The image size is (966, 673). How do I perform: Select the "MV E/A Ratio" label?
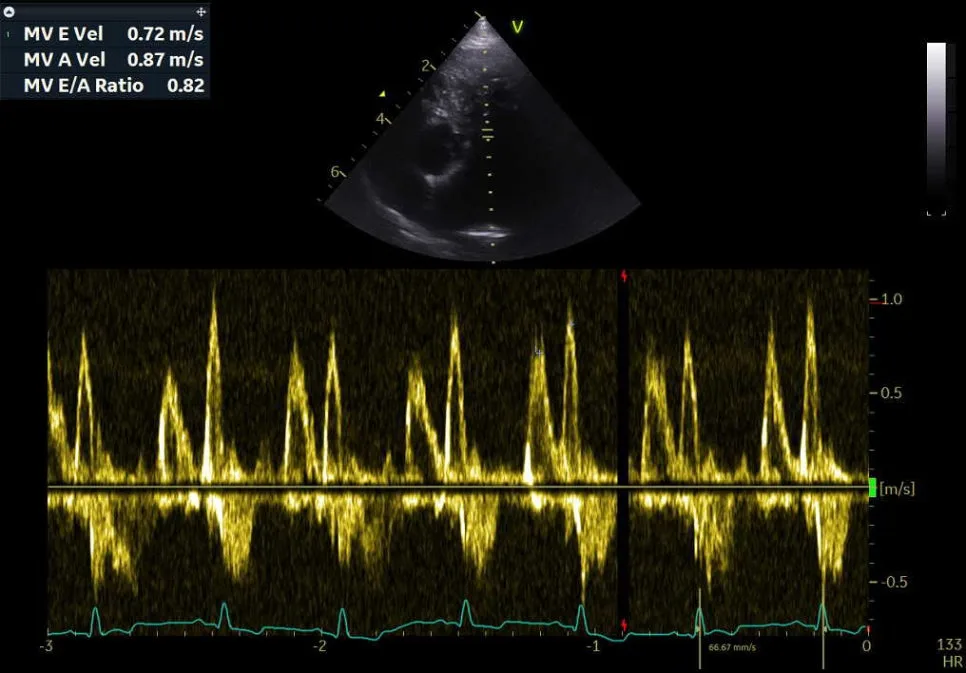coord(84,85)
